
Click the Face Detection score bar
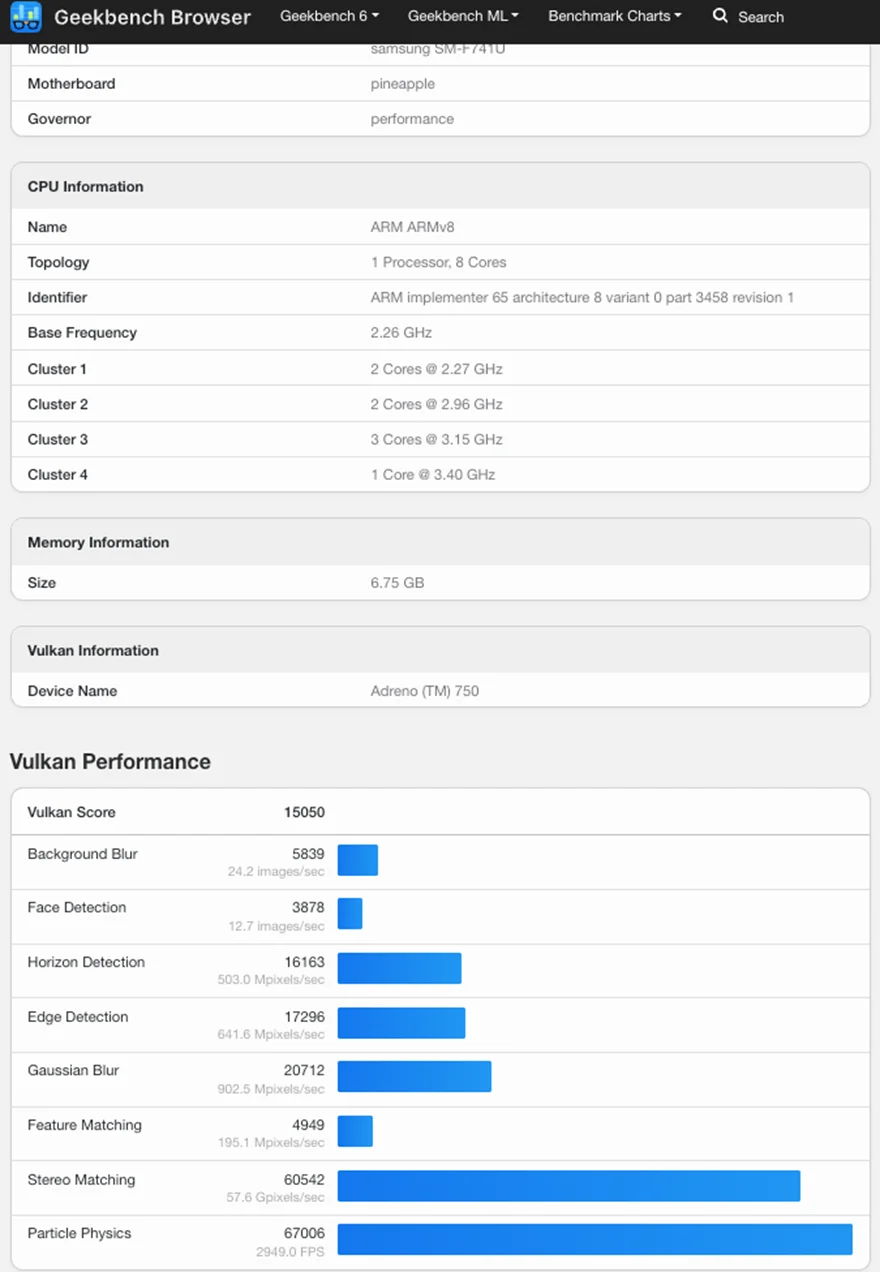(x=350, y=913)
